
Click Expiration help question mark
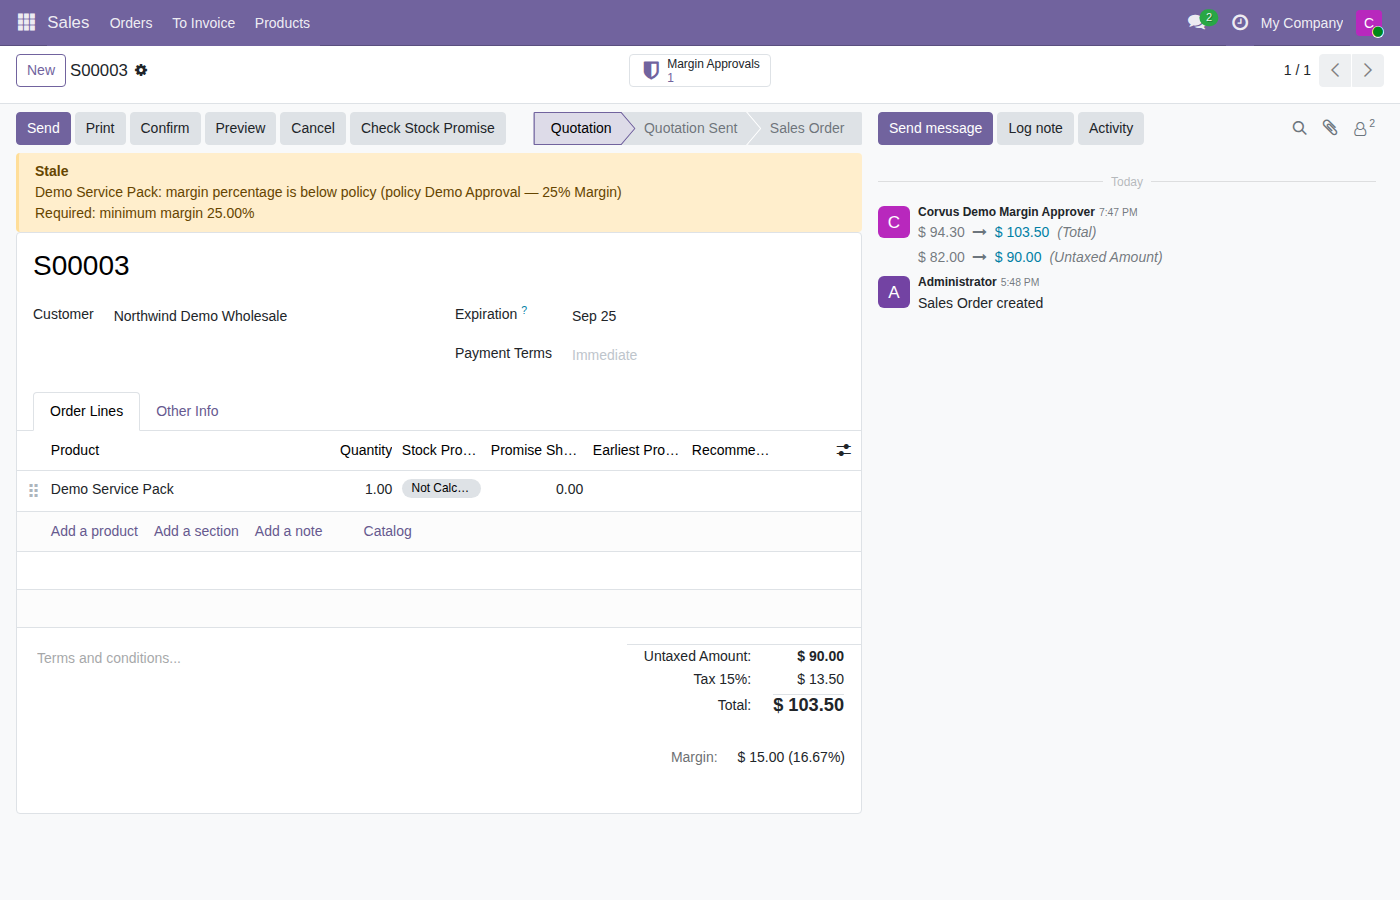pos(524,310)
